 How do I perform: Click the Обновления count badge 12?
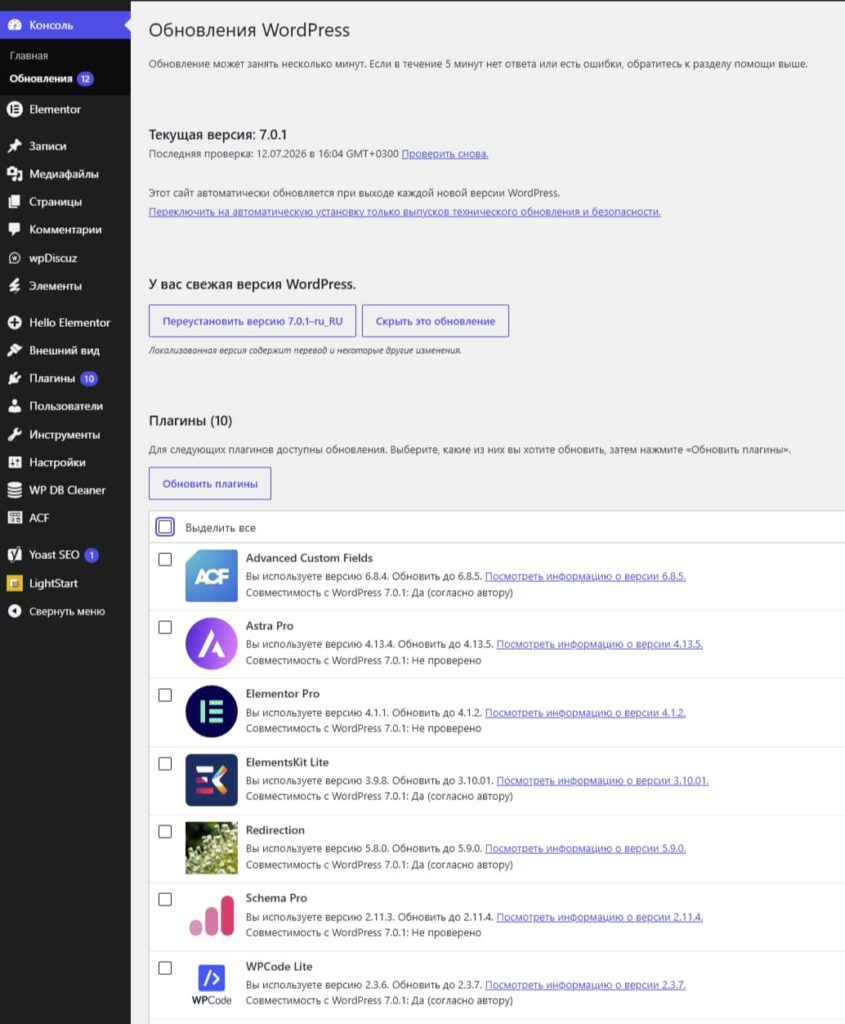[86, 78]
